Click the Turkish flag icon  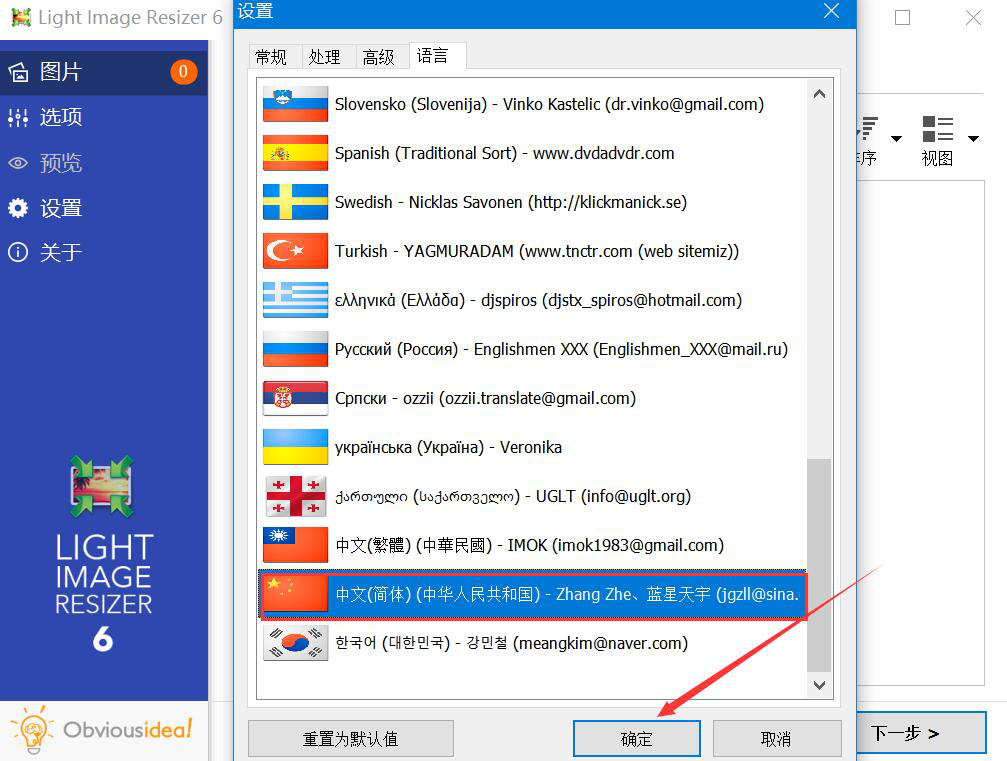click(295, 251)
